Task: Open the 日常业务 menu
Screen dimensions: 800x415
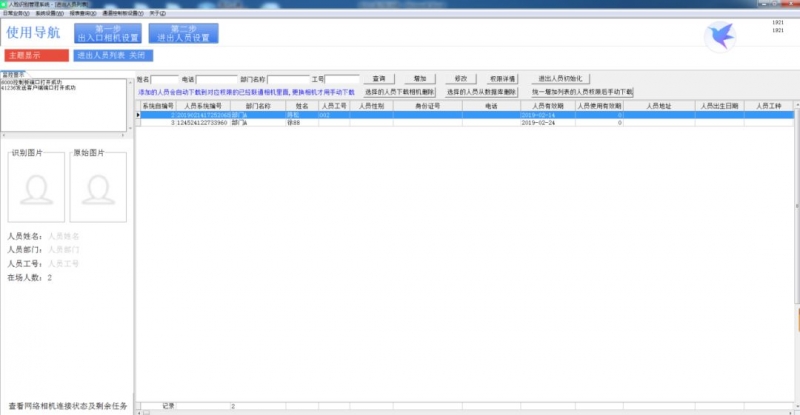Action: click(15, 13)
